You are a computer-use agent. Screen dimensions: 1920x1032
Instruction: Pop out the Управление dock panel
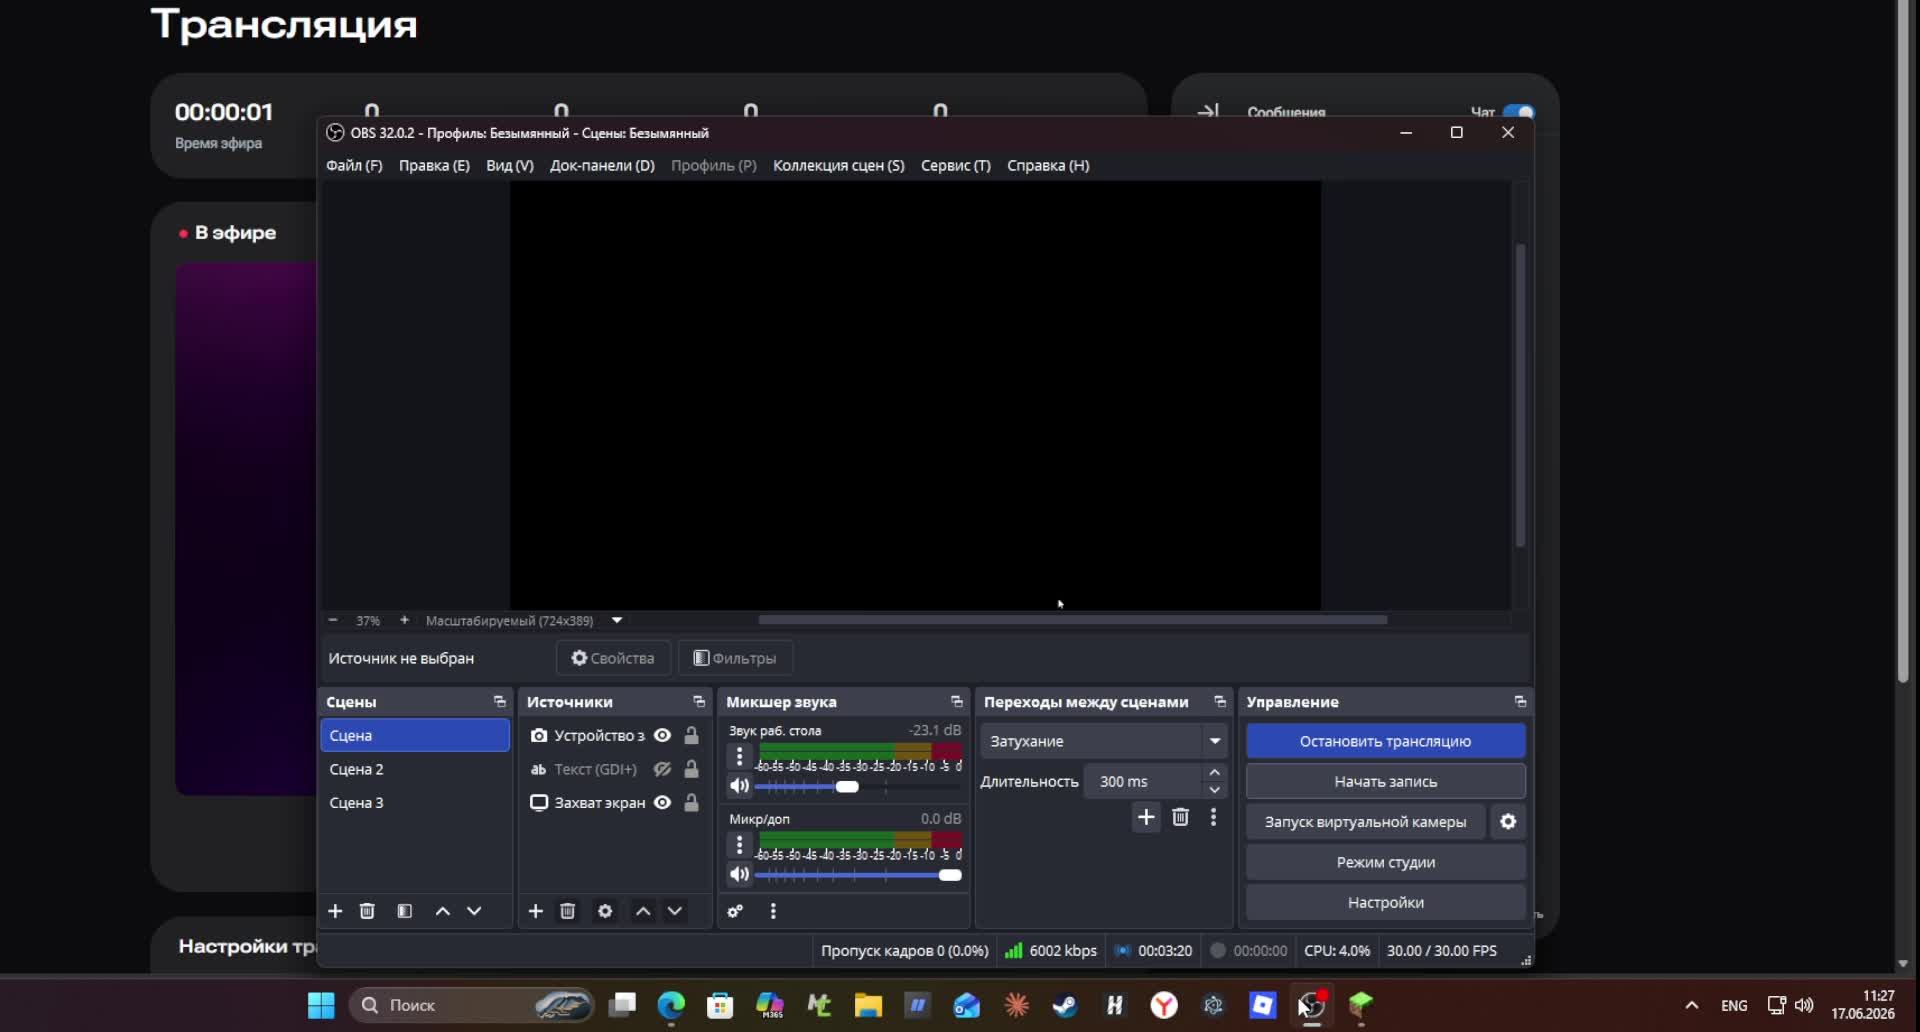point(1520,702)
